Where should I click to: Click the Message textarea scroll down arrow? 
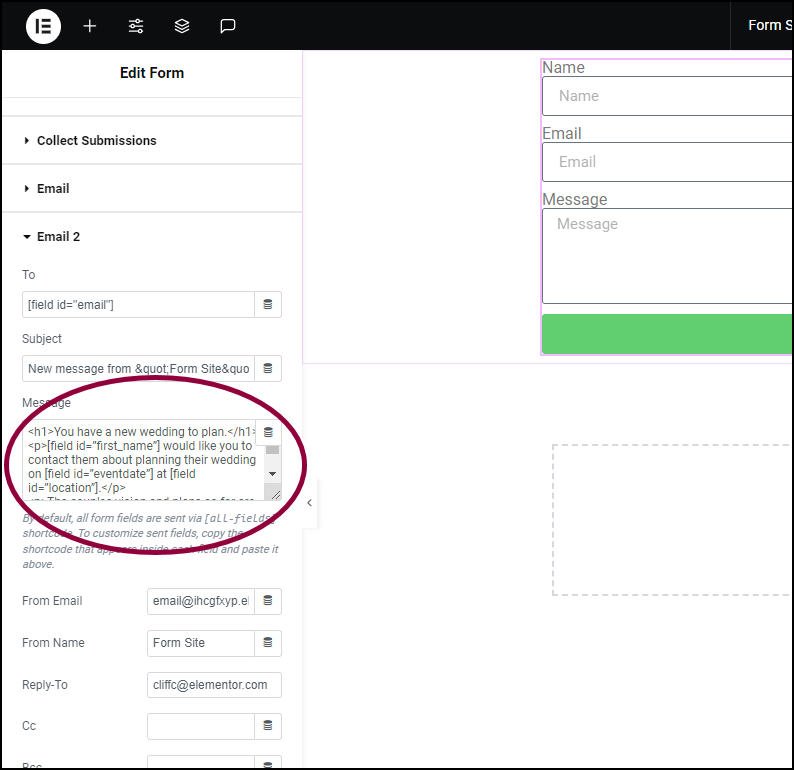272,474
